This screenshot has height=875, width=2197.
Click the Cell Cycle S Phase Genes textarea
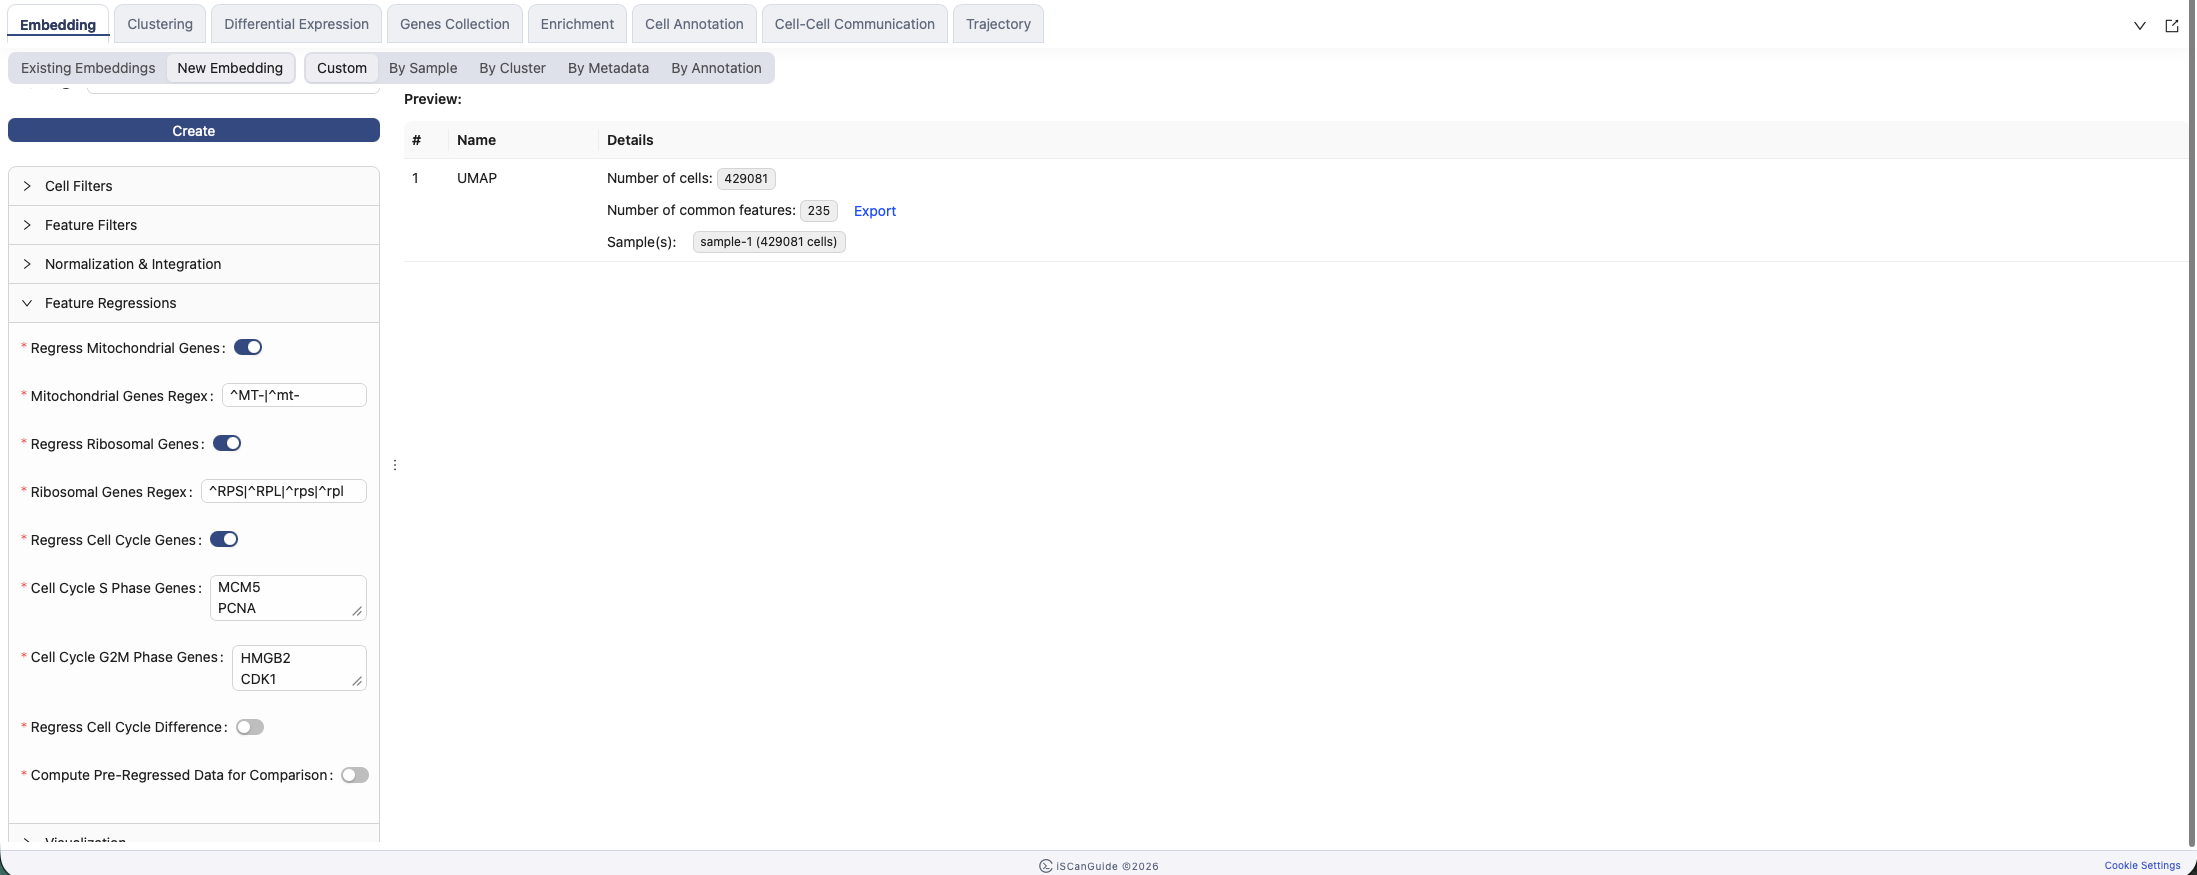coord(288,598)
